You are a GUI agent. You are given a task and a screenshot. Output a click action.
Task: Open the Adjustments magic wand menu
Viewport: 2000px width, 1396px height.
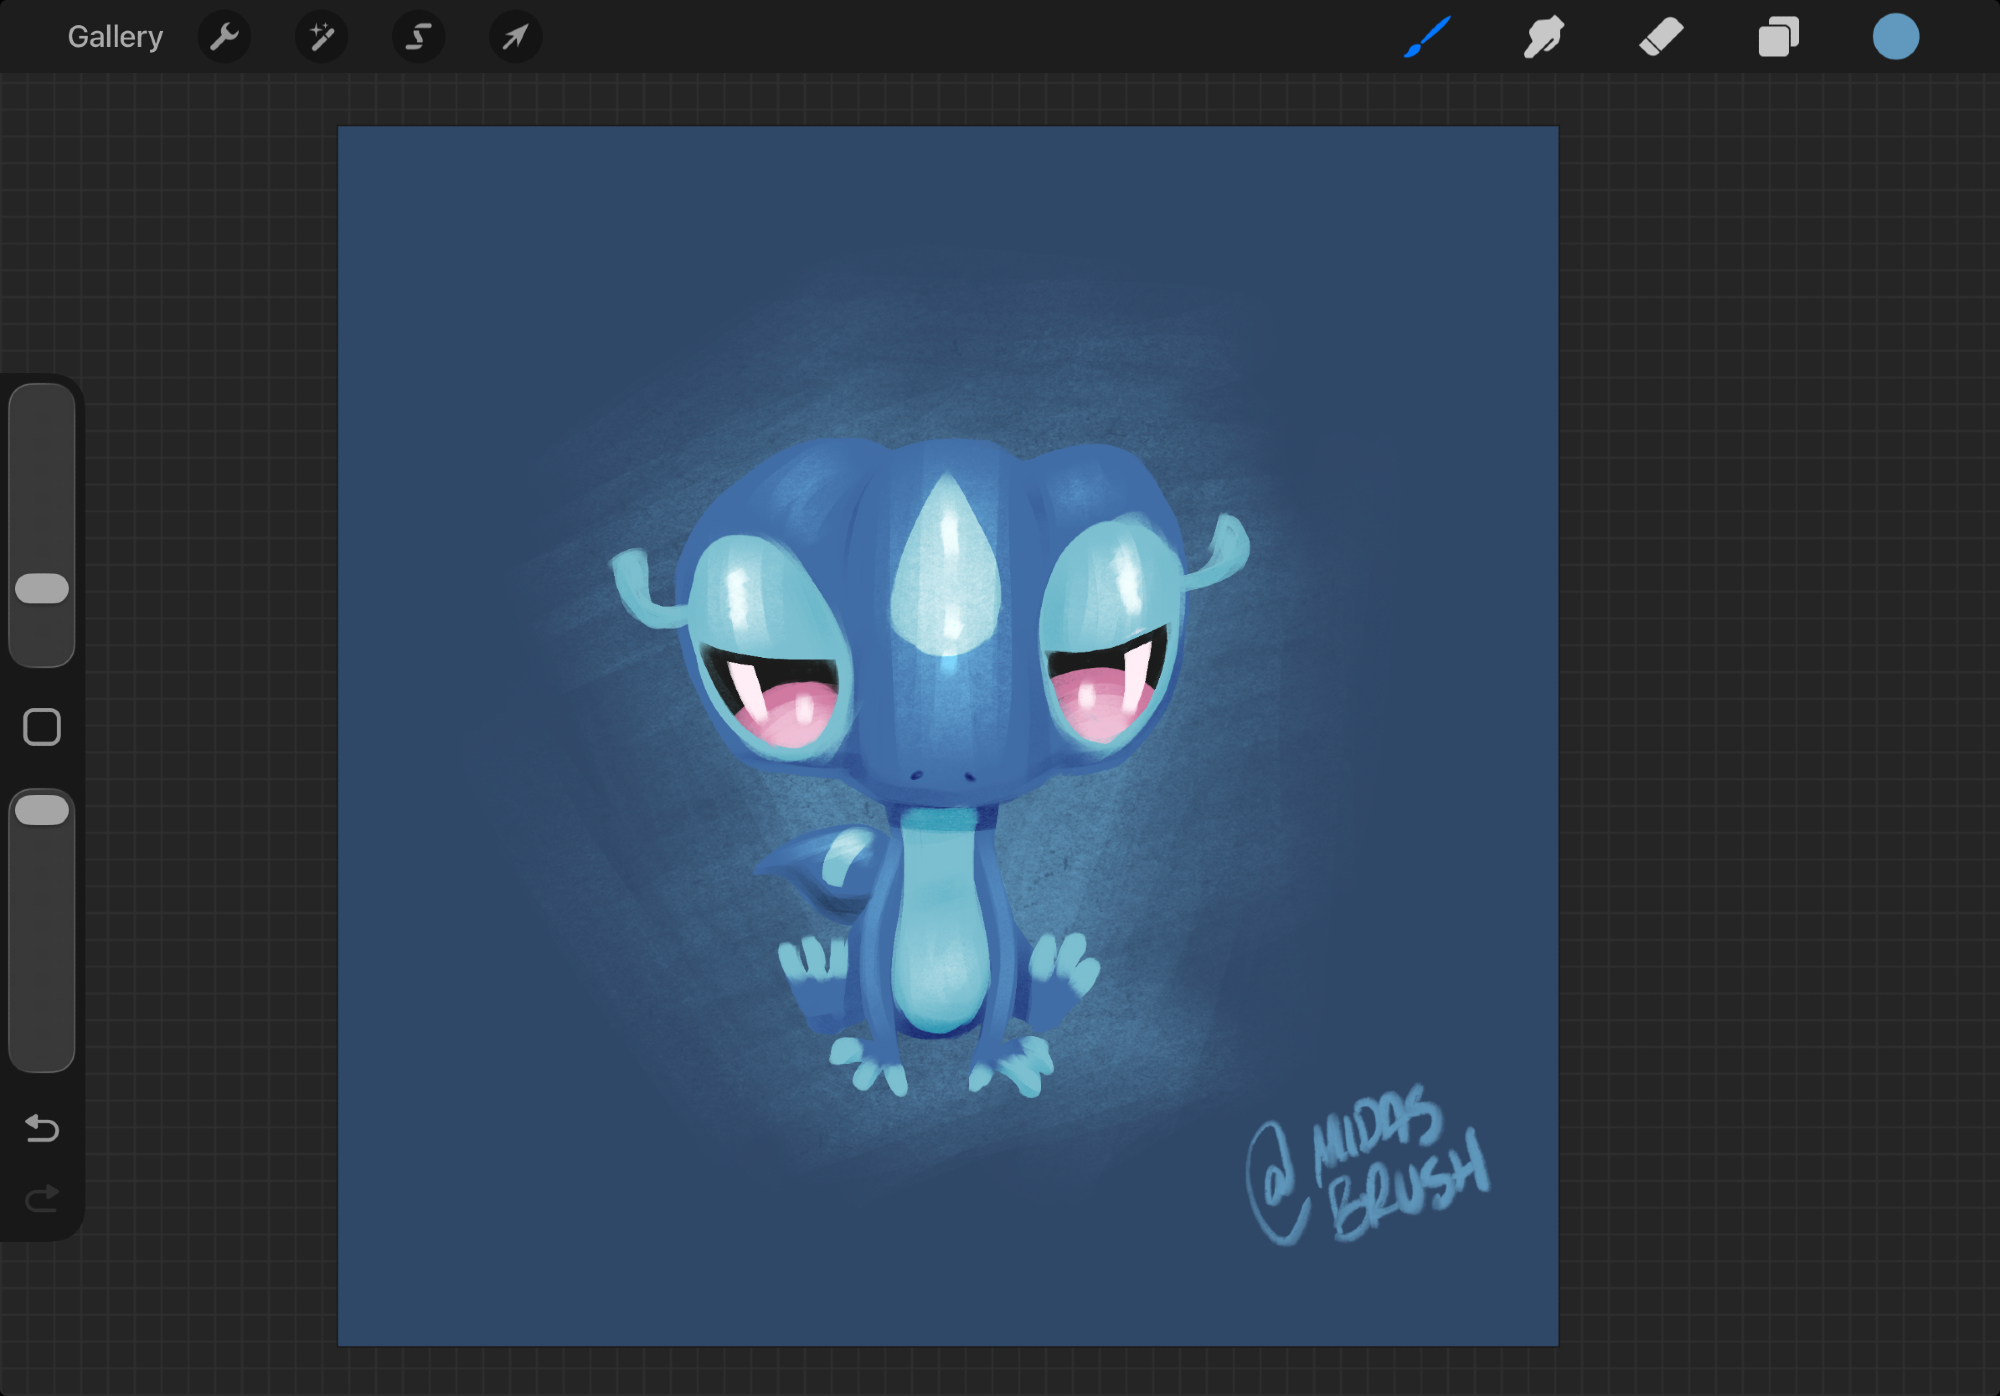pyautogui.click(x=321, y=38)
